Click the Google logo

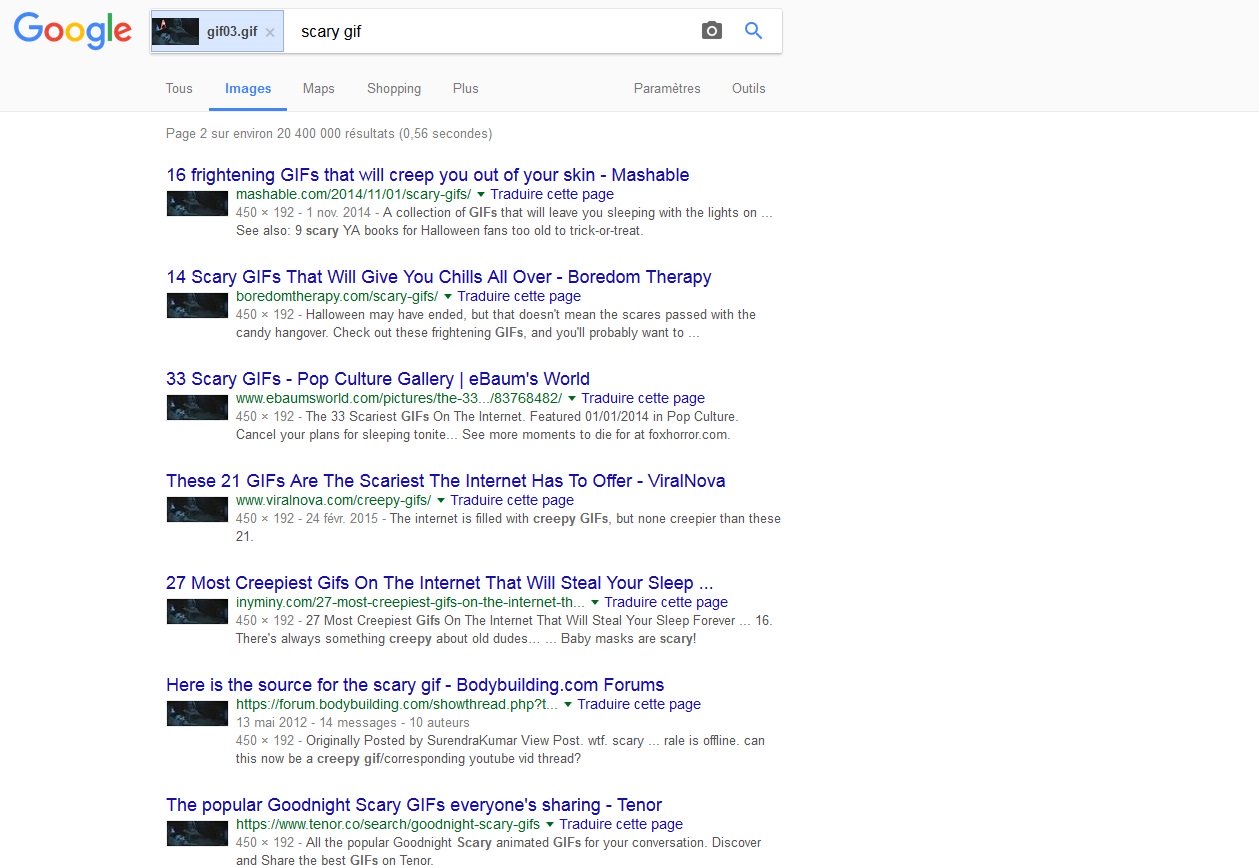pos(72,31)
